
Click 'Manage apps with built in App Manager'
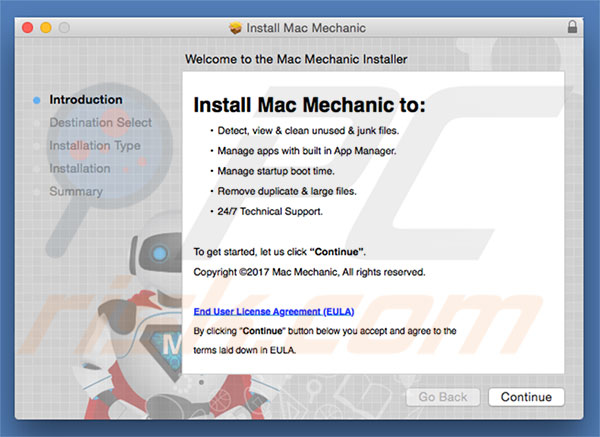pyautogui.click(x=307, y=151)
